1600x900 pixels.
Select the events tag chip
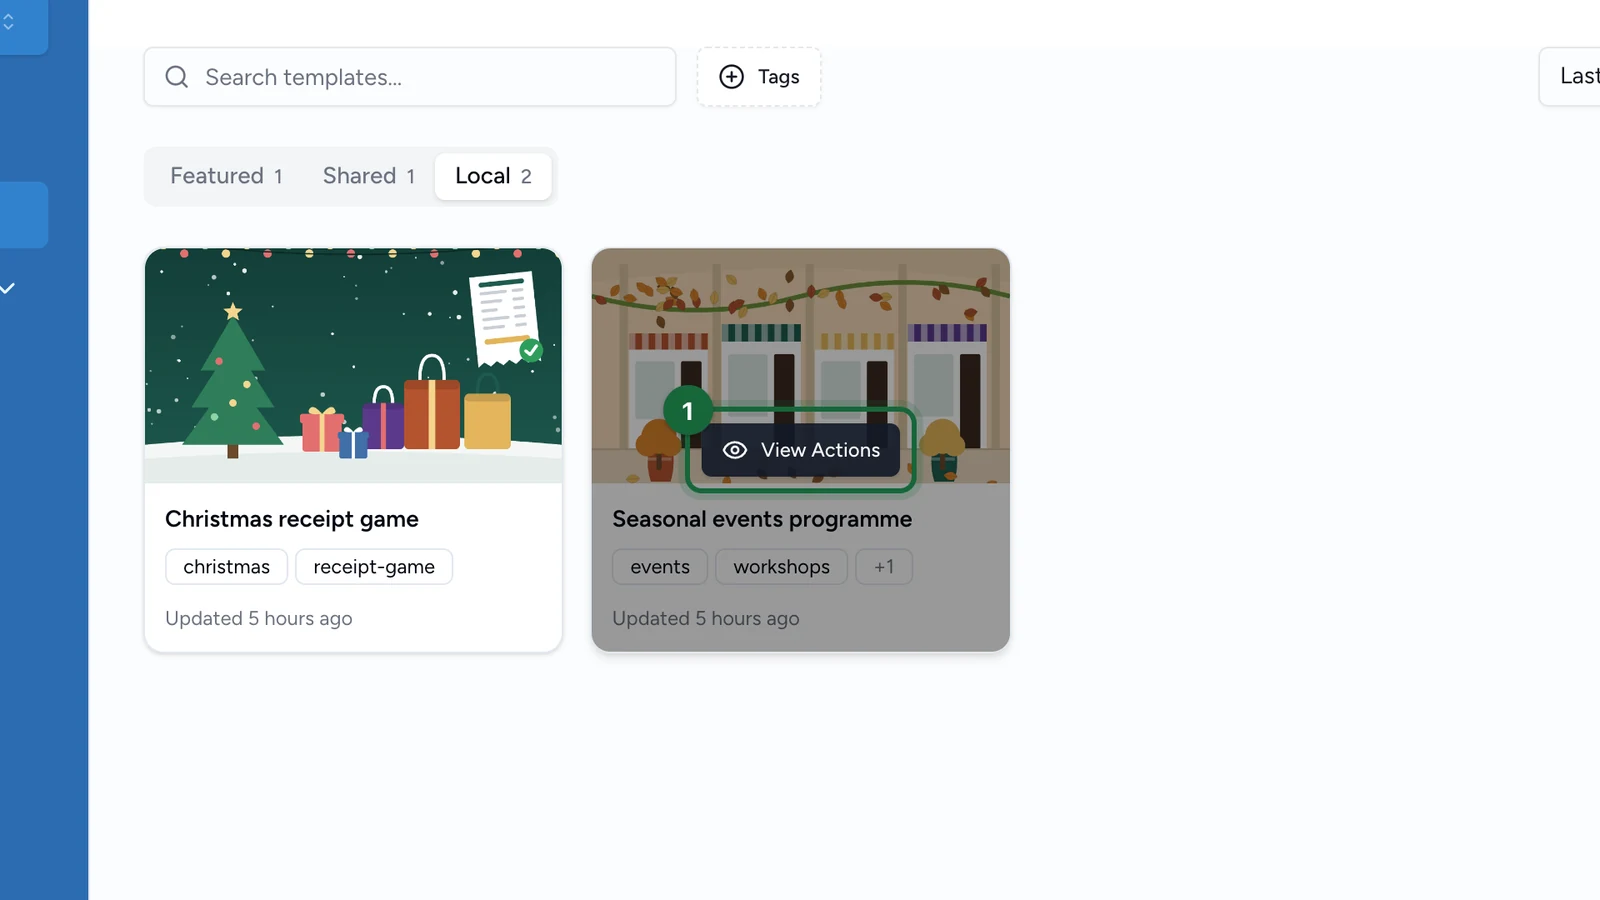[660, 567]
